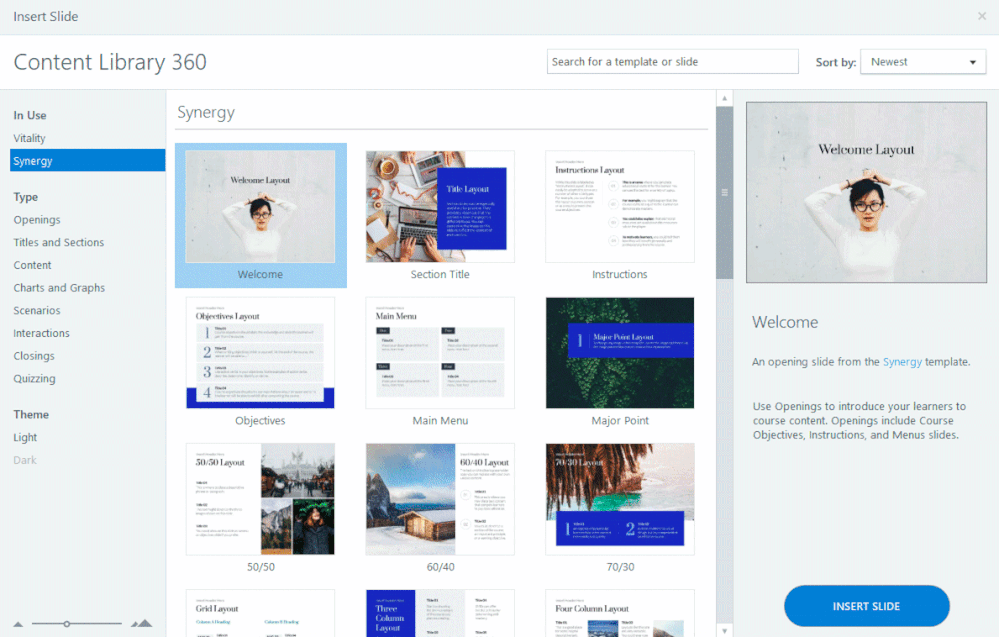Click the Search for a template field
999x637 pixels.
pyautogui.click(x=672, y=62)
